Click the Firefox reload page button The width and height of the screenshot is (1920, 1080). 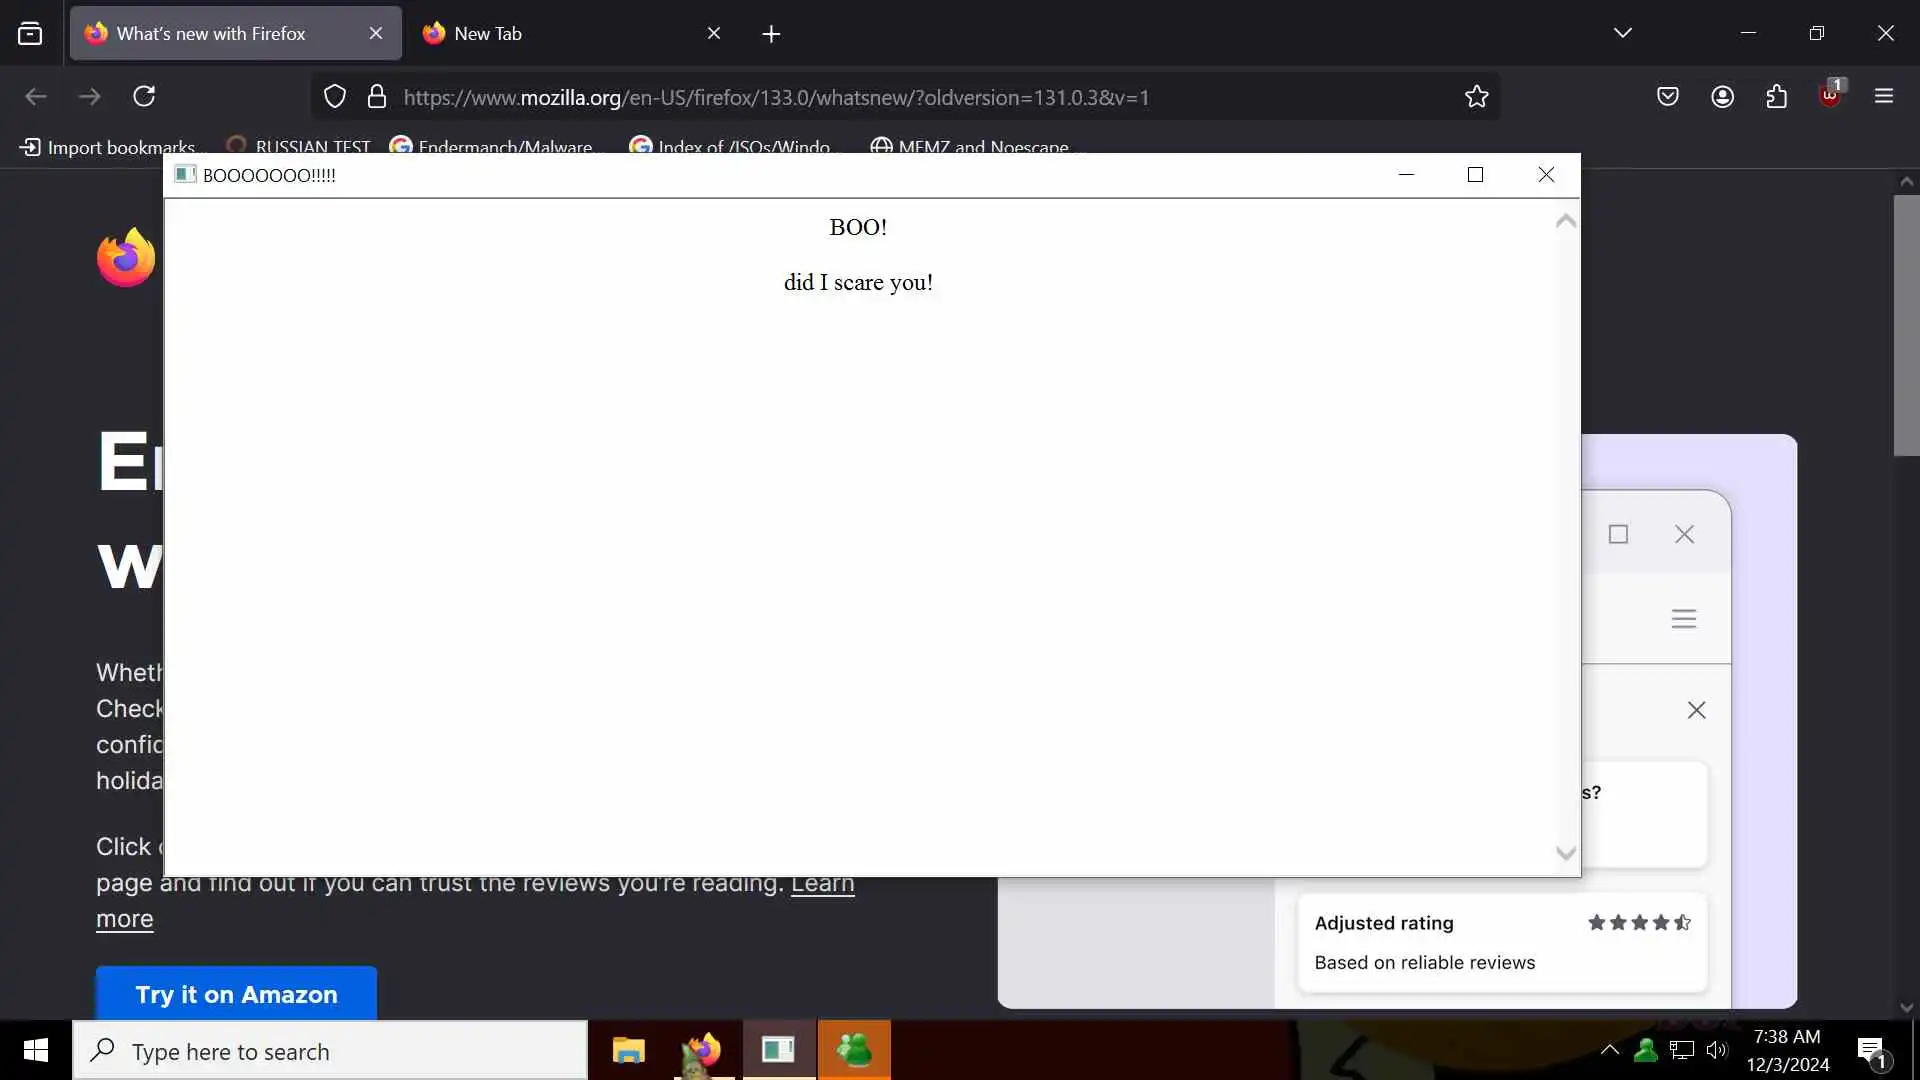coord(144,96)
